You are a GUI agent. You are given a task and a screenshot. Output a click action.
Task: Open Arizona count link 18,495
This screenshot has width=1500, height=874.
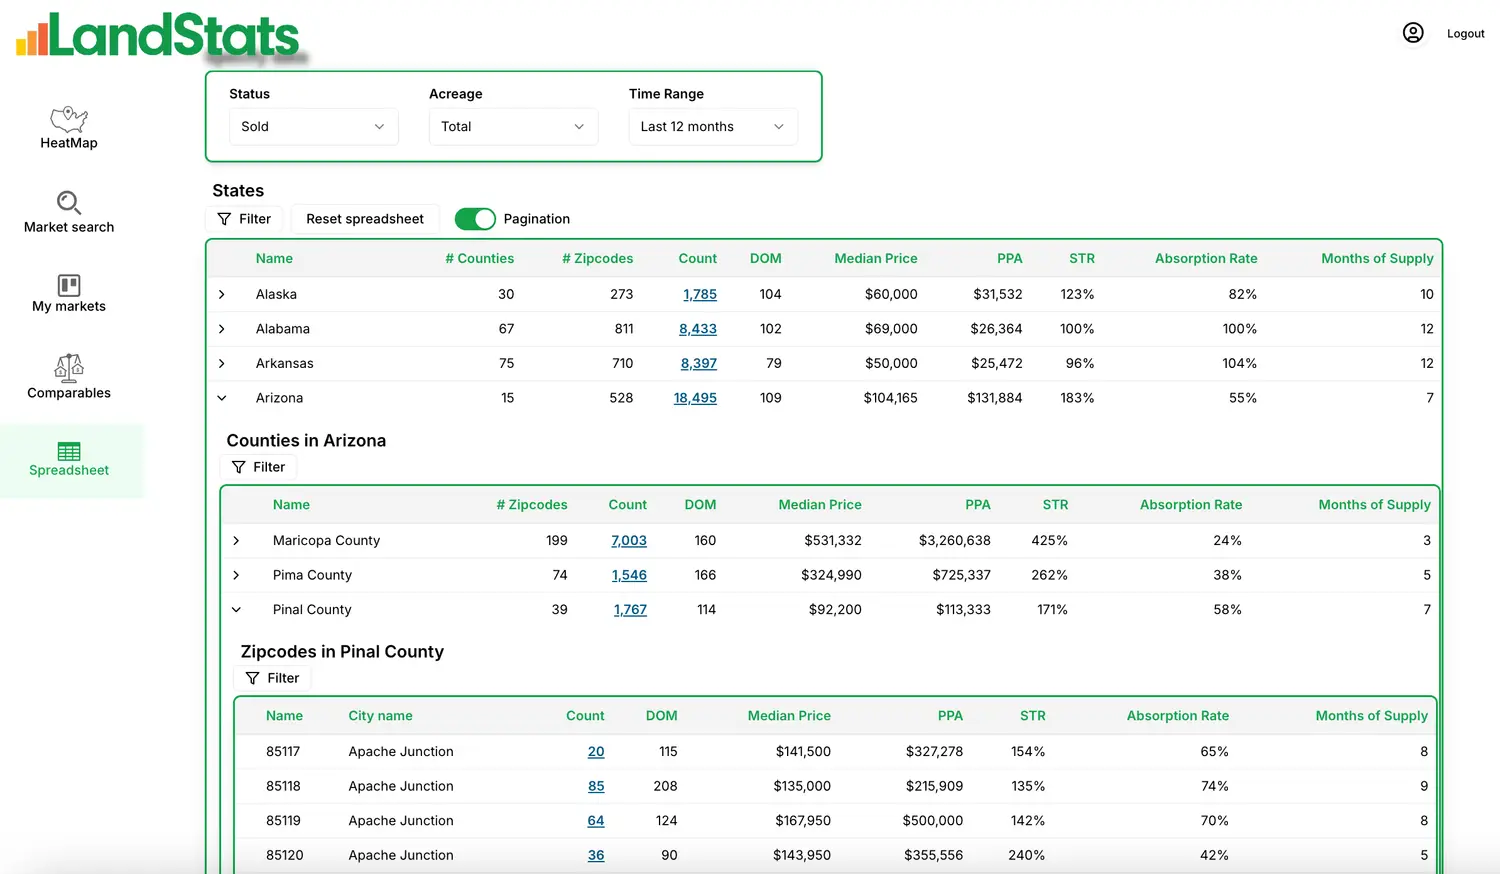(695, 398)
